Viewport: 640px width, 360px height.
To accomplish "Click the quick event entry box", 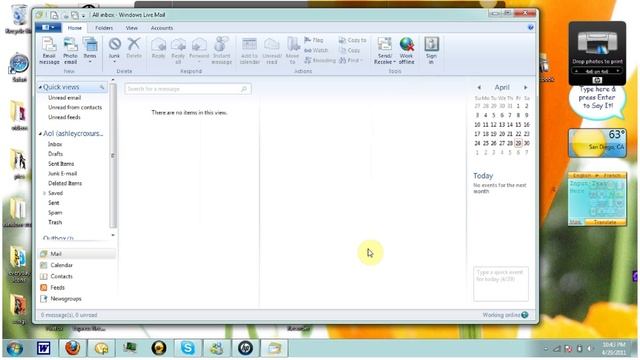I will (501, 284).
